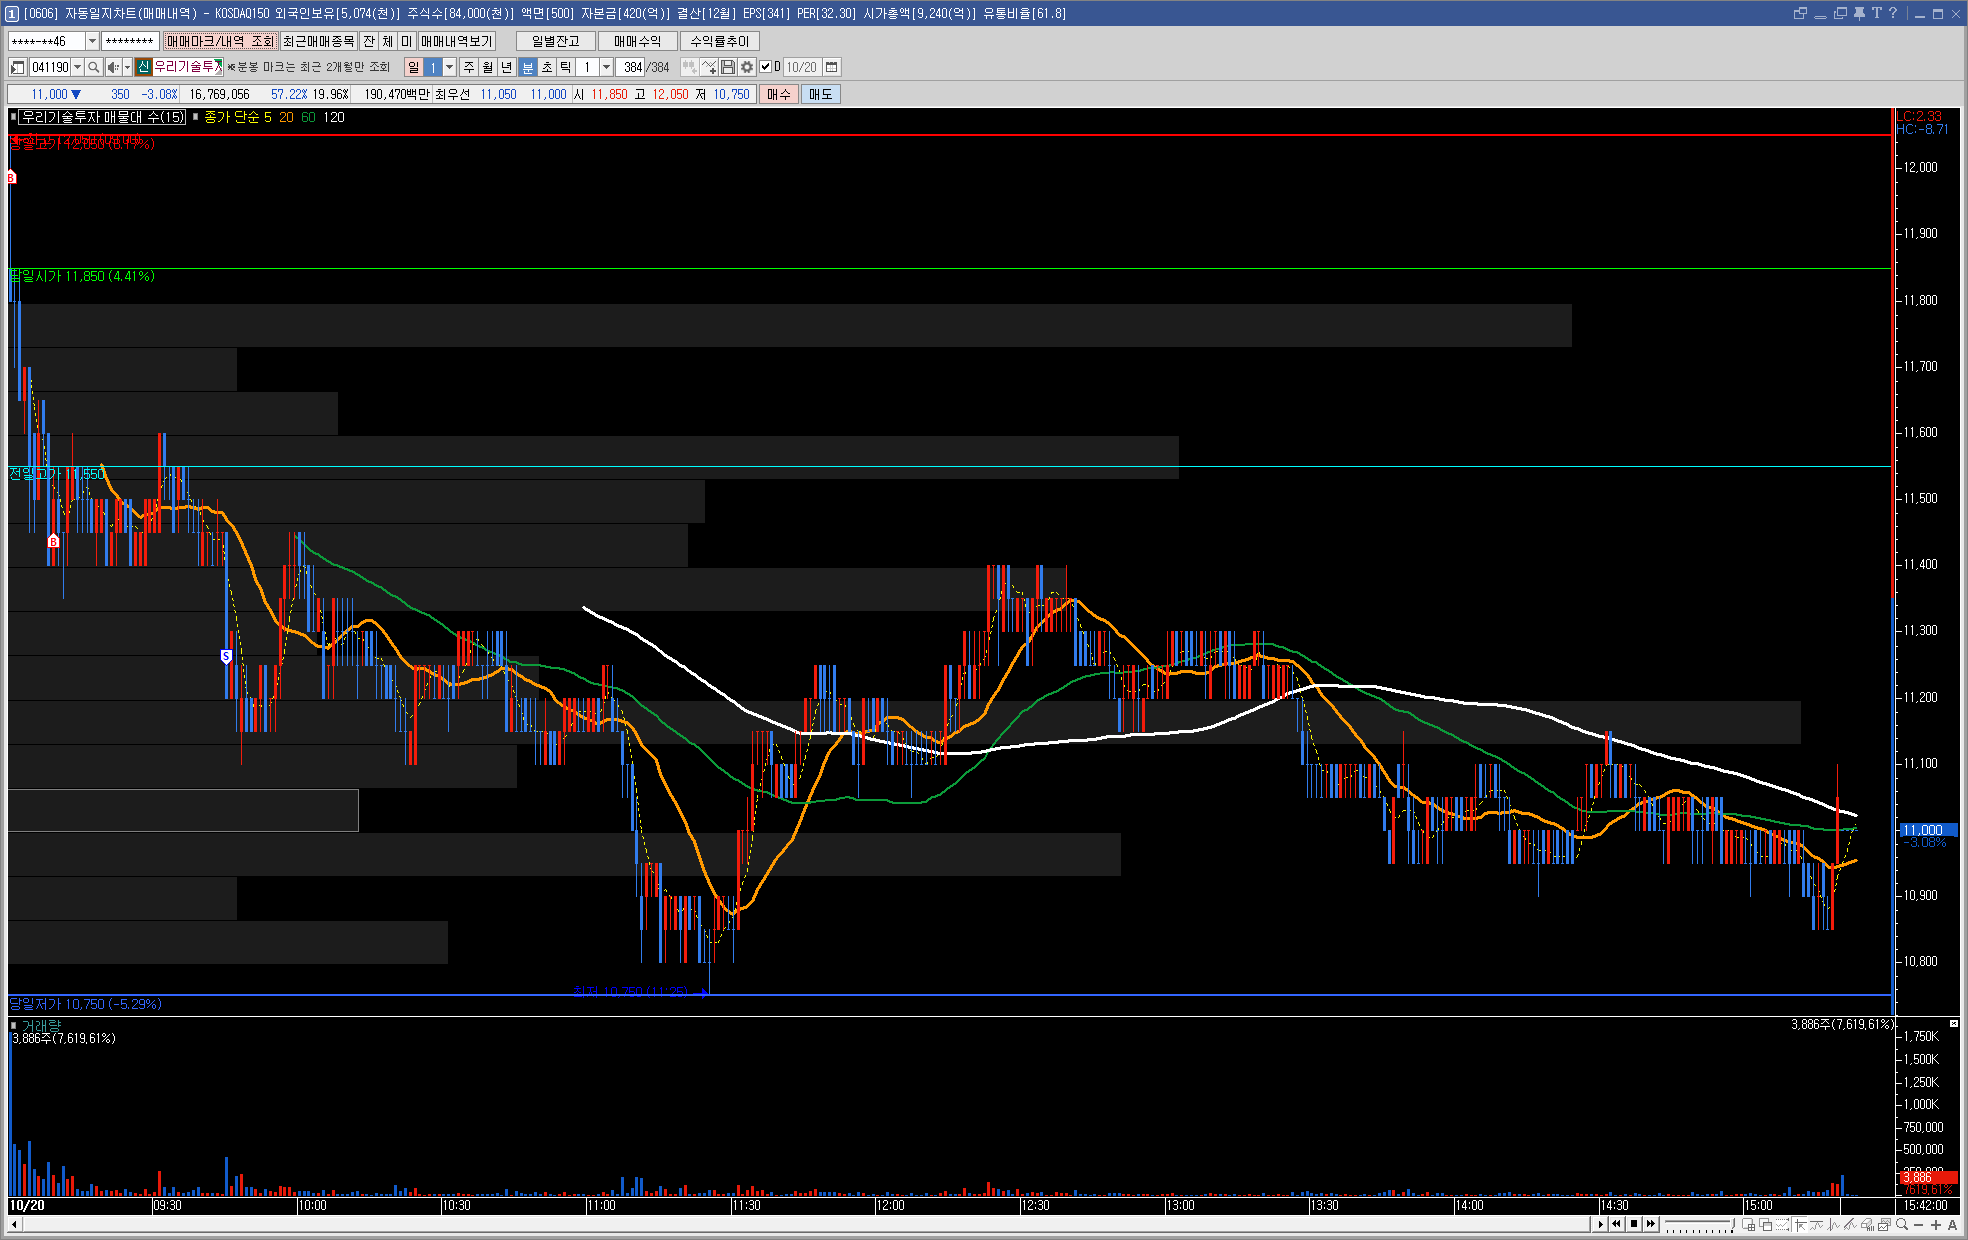Open the date calendar picker icon
The width and height of the screenshot is (1968, 1240).
(831, 67)
